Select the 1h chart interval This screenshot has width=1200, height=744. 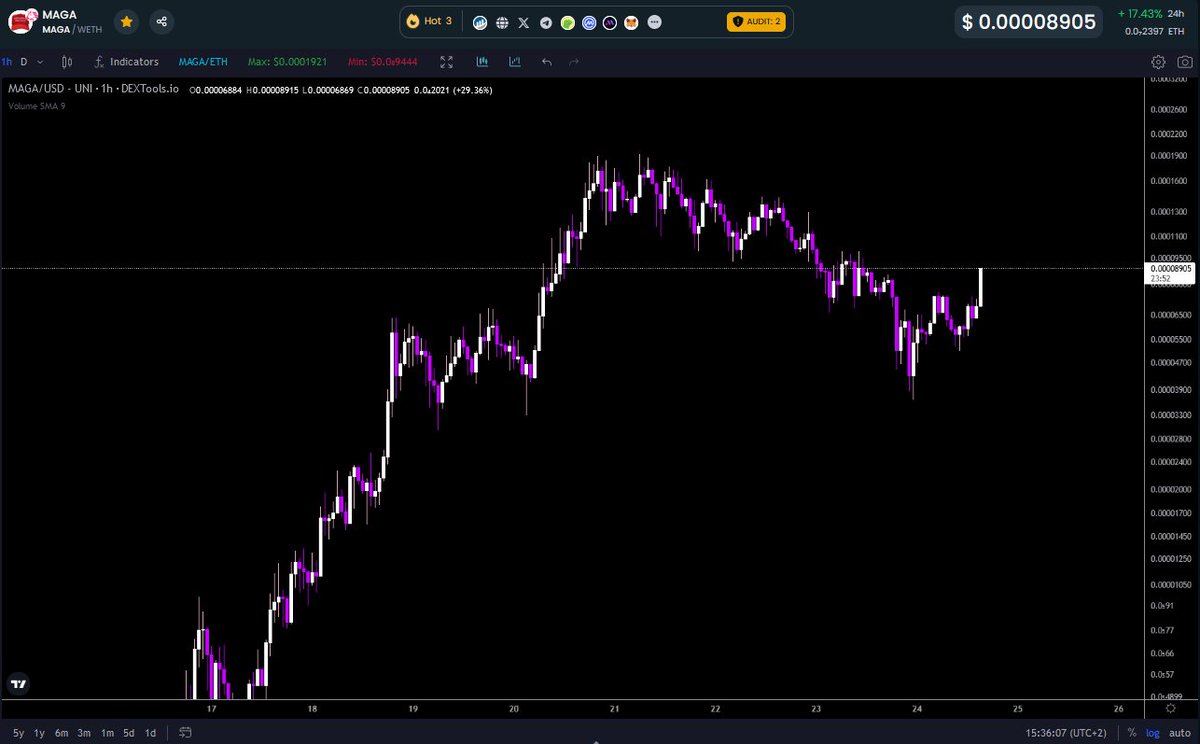click(x=7, y=62)
